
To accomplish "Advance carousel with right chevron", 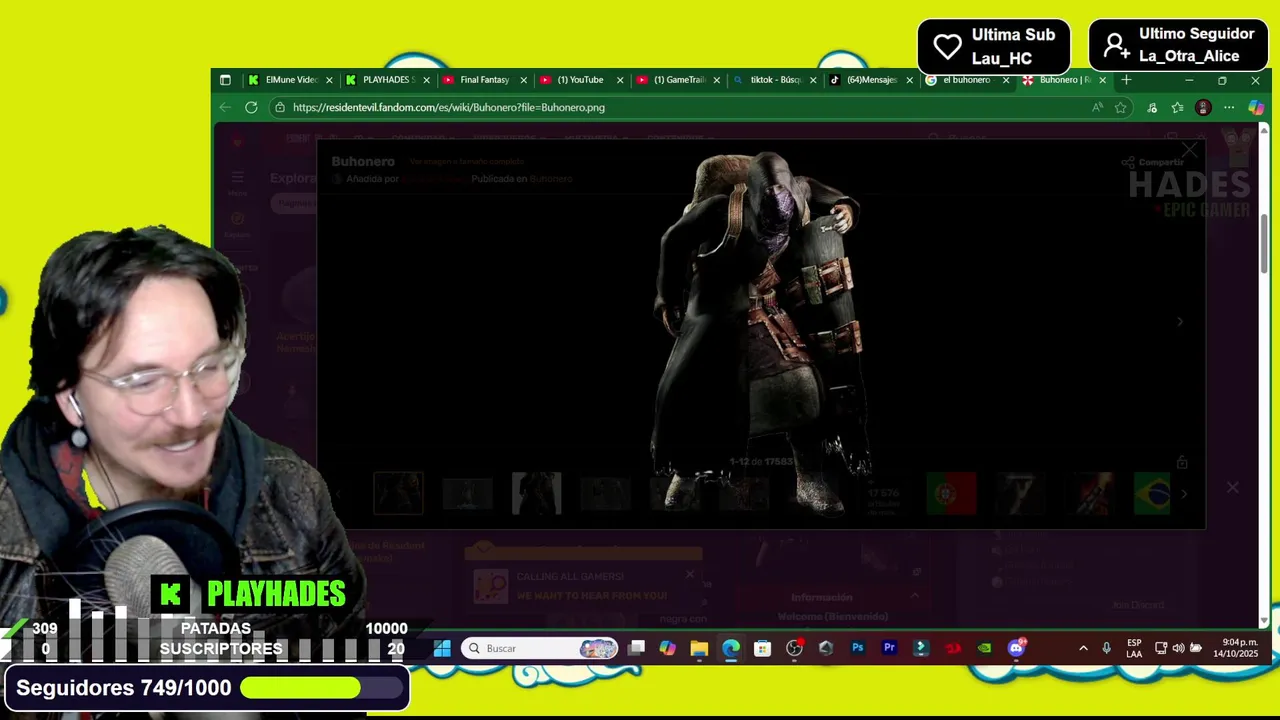I will [x=1184, y=493].
